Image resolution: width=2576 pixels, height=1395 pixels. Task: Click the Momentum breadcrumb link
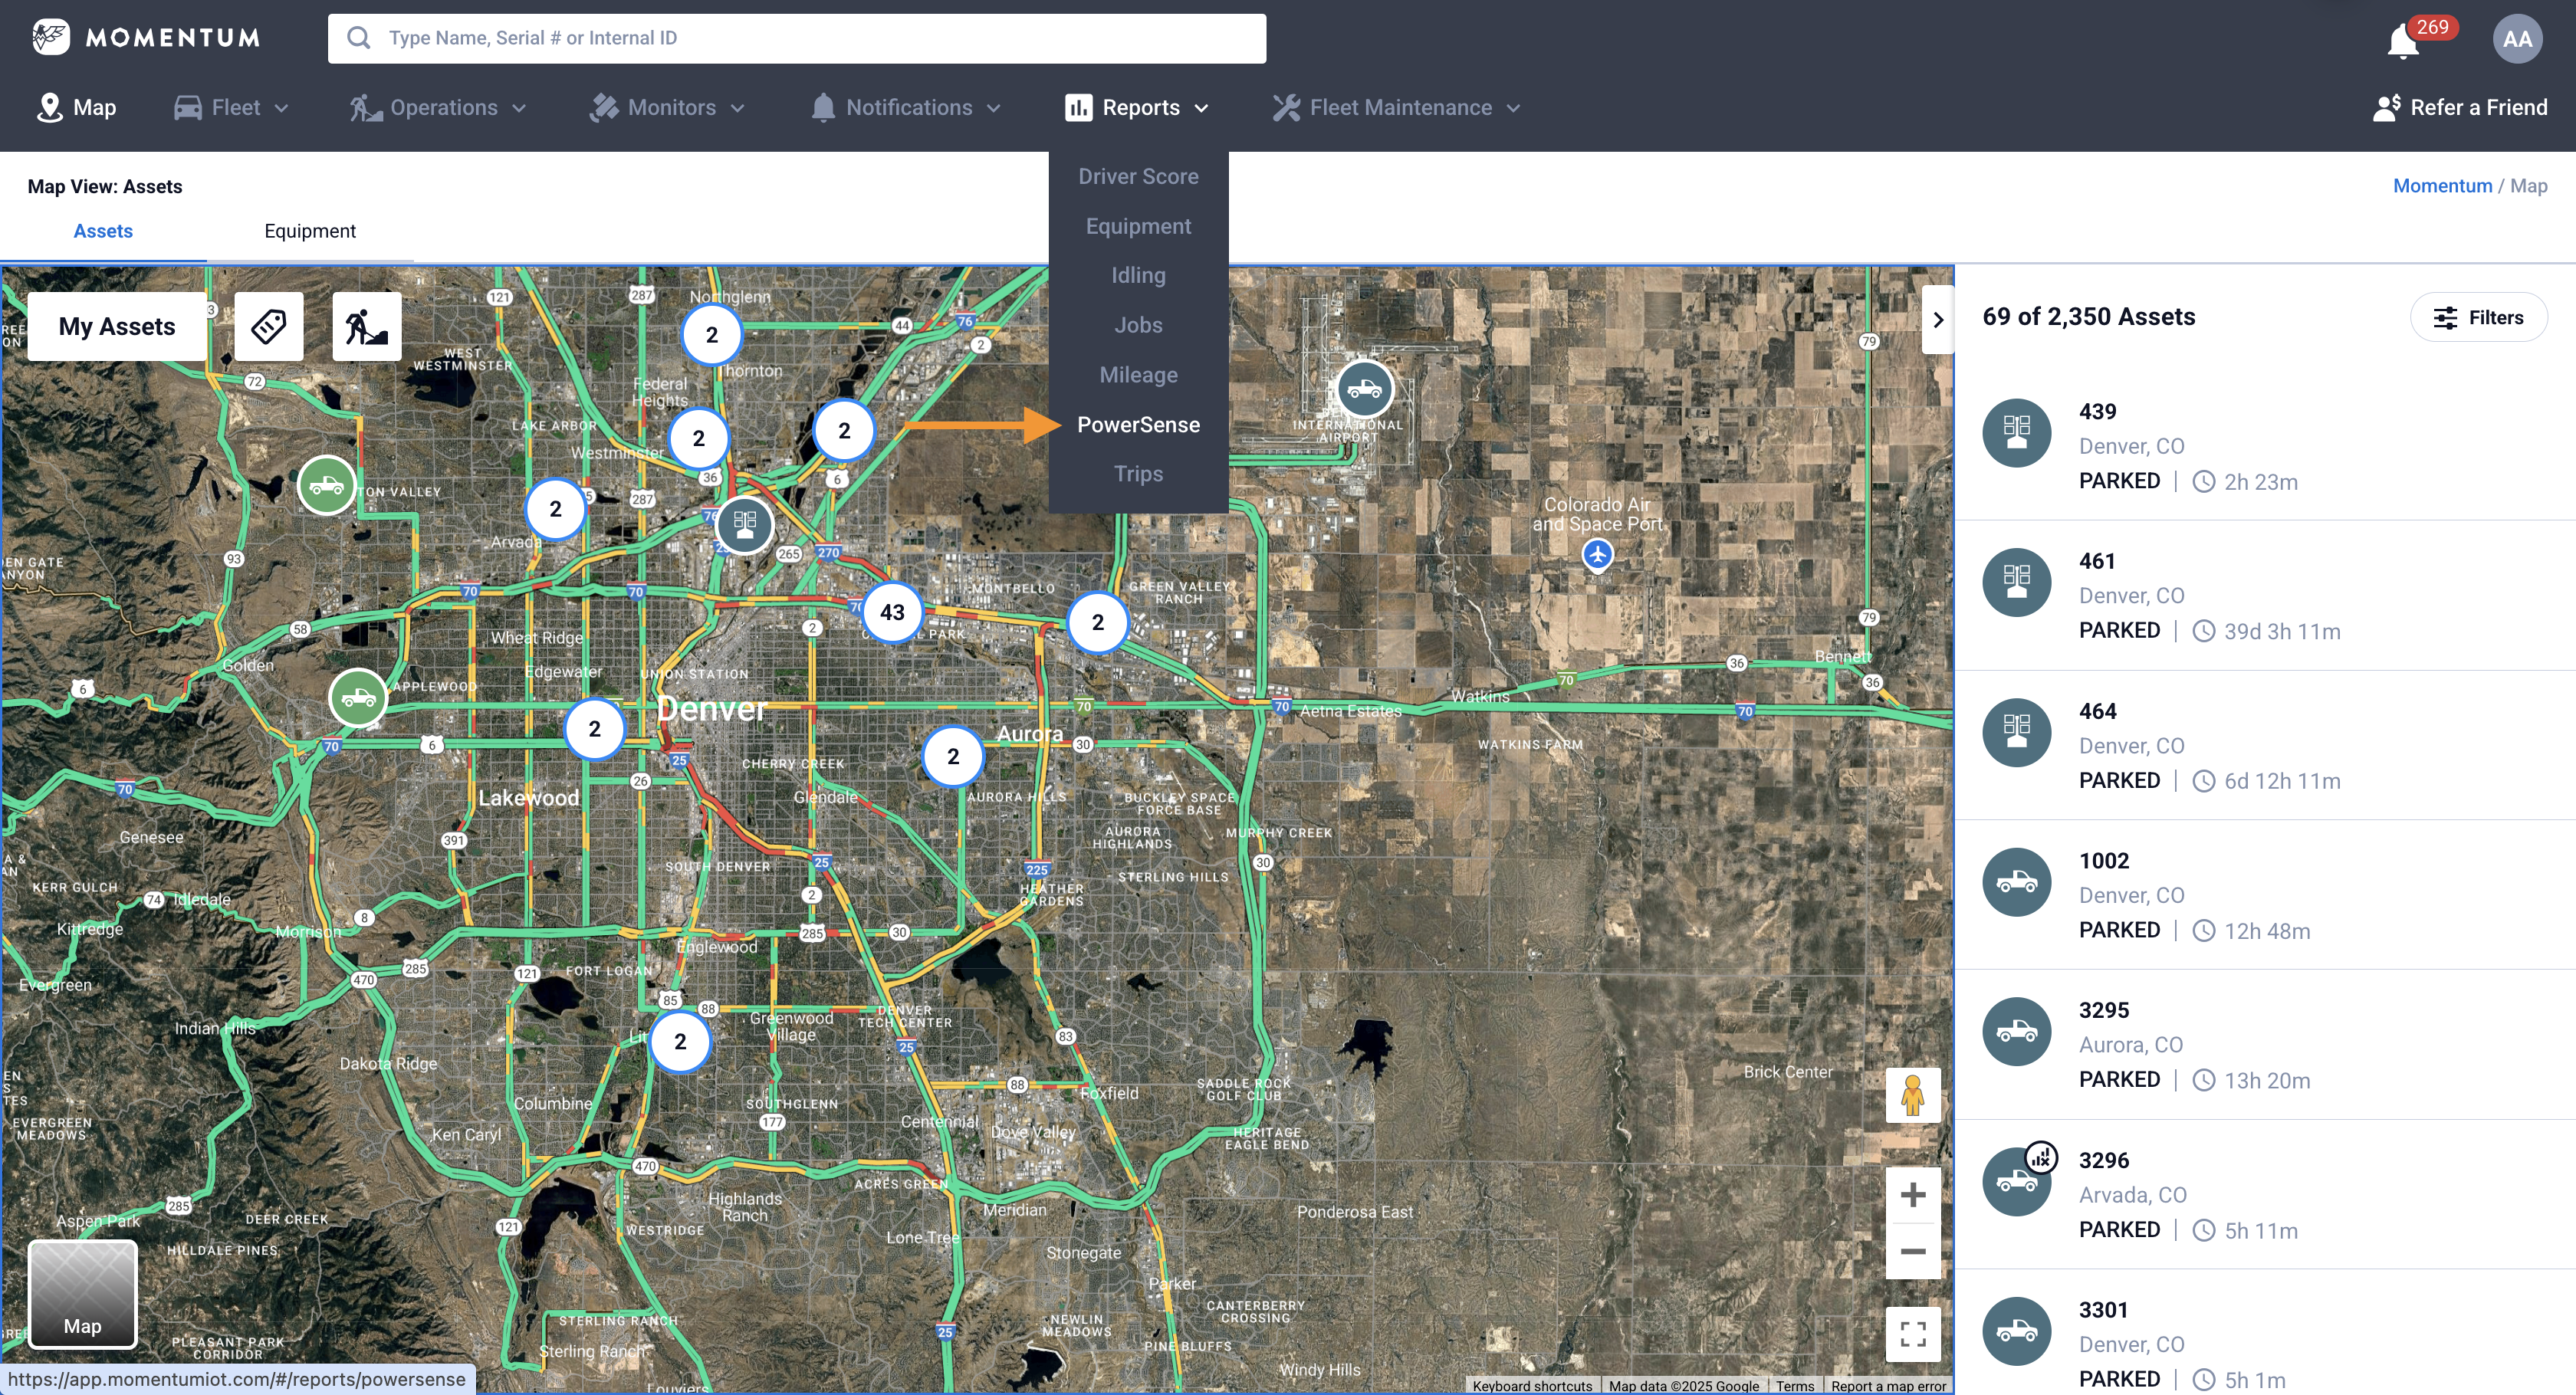click(2441, 186)
